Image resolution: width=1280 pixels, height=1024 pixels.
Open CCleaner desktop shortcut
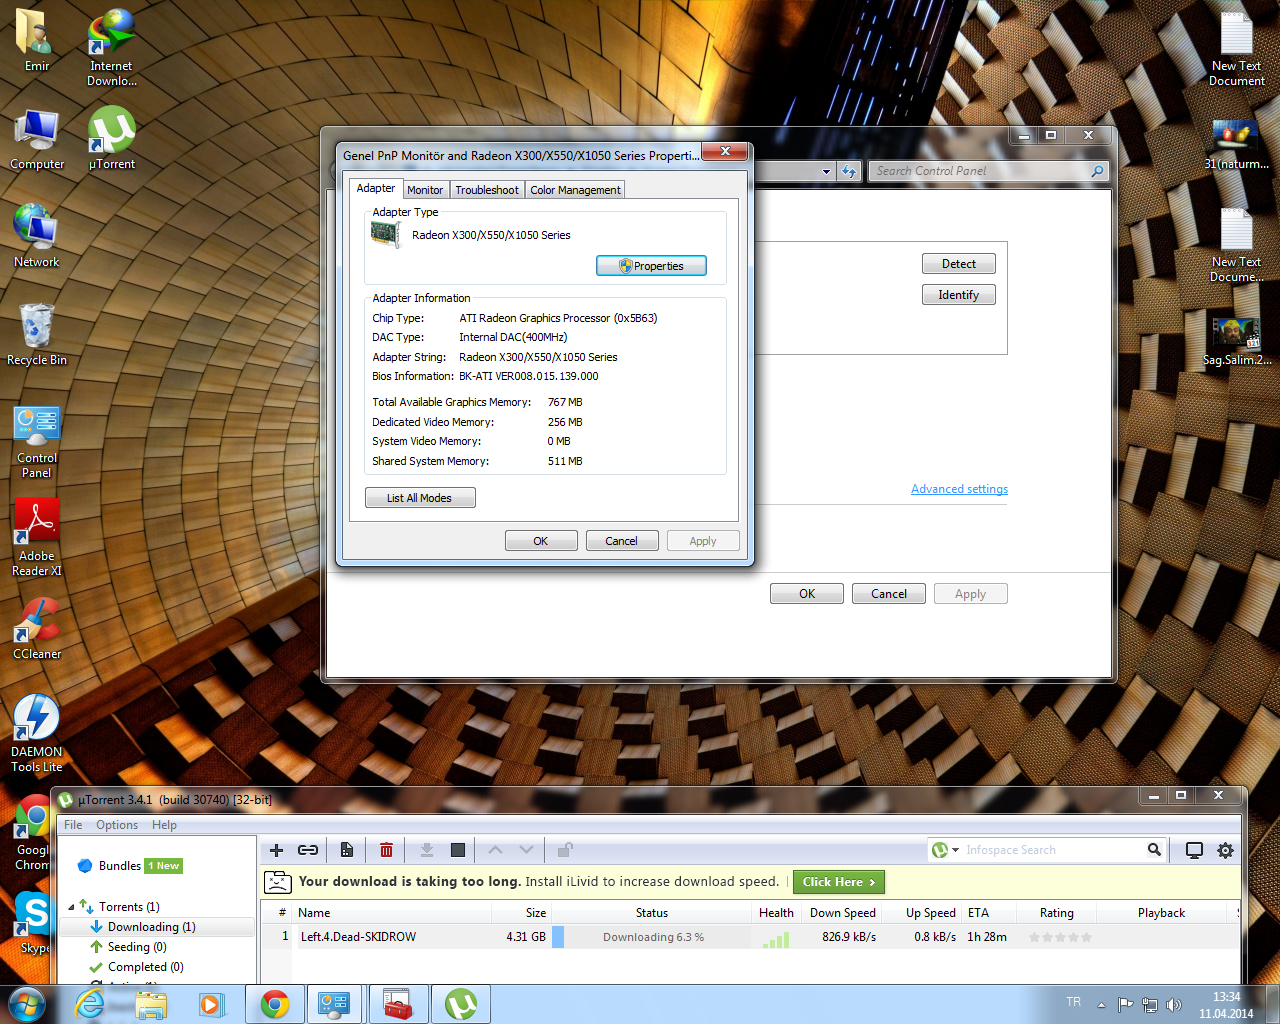(x=37, y=628)
